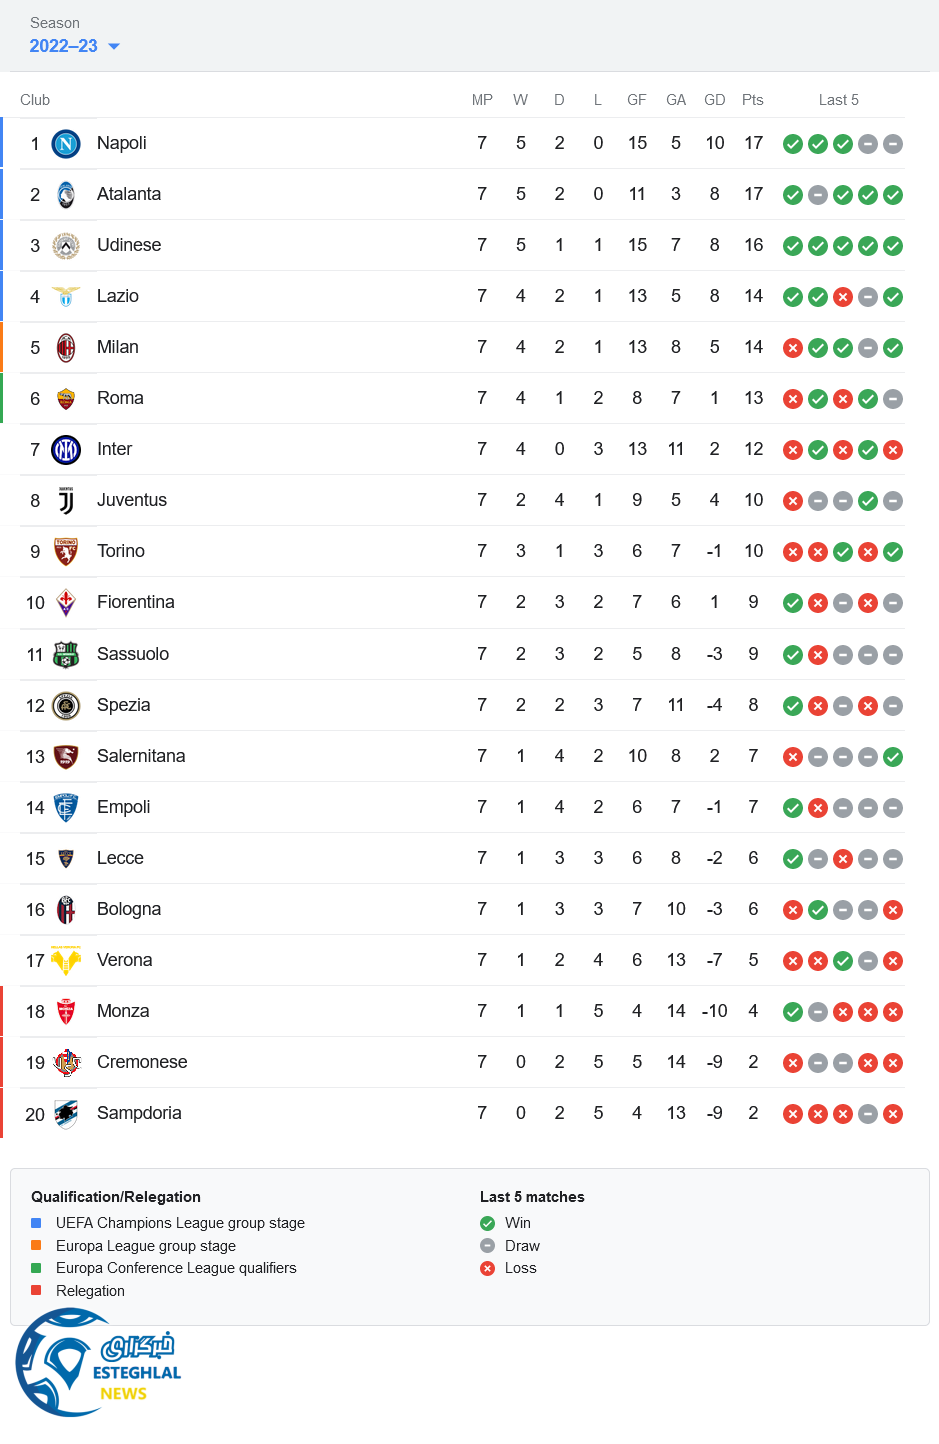The image size is (939, 1444).
Task: Click the Milan club badge
Action: click(66, 348)
